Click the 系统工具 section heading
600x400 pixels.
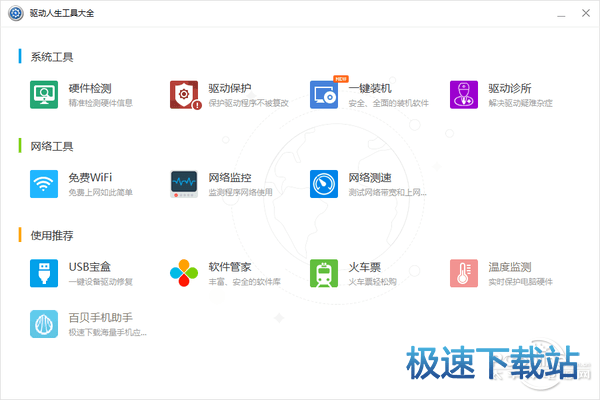(x=52, y=57)
